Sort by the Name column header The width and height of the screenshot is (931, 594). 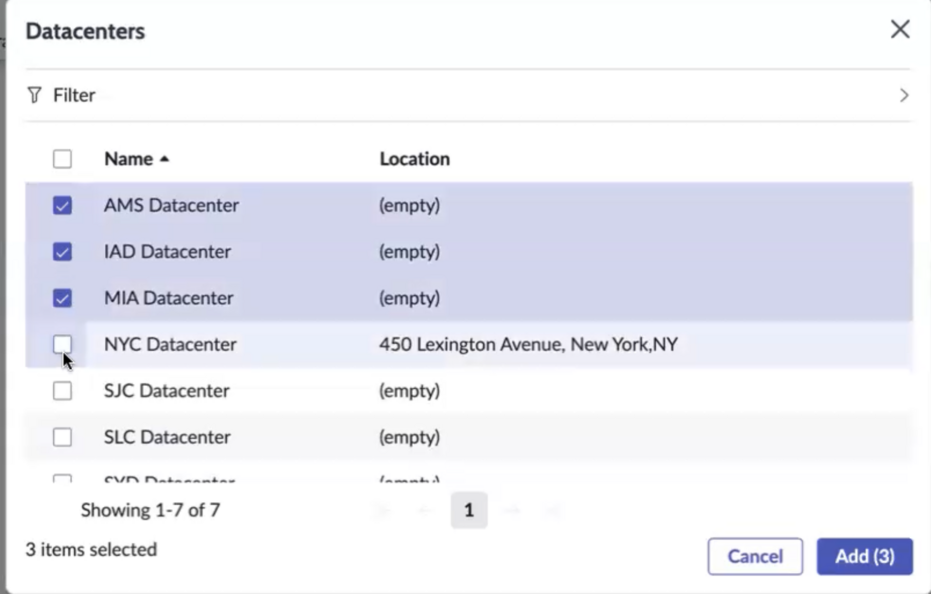tap(129, 159)
